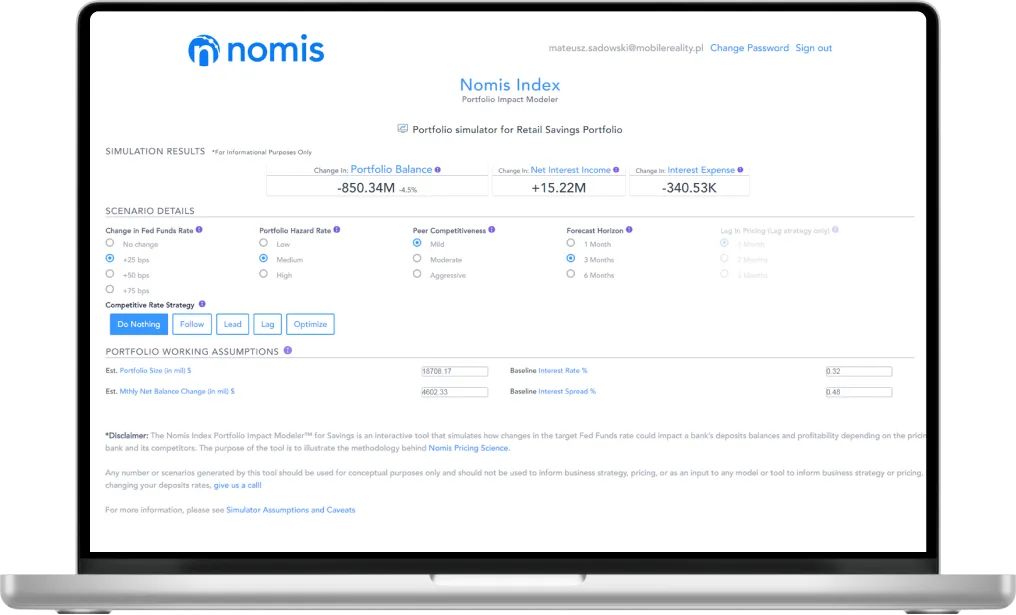The height and width of the screenshot is (615, 1016).
Task: Select Aggressive peer competitiveness
Action: click(x=417, y=275)
